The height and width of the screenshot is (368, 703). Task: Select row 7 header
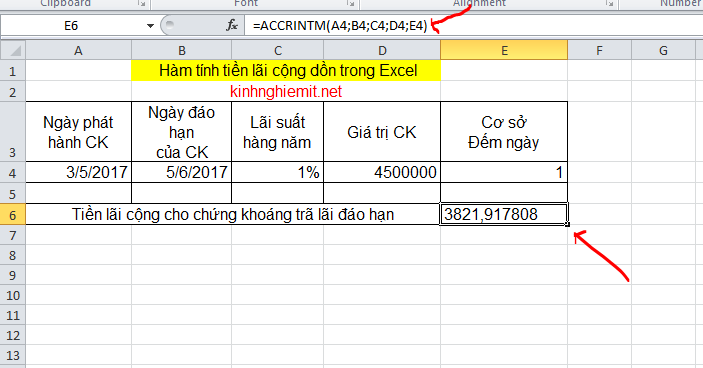pyautogui.click(x=13, y=235)
